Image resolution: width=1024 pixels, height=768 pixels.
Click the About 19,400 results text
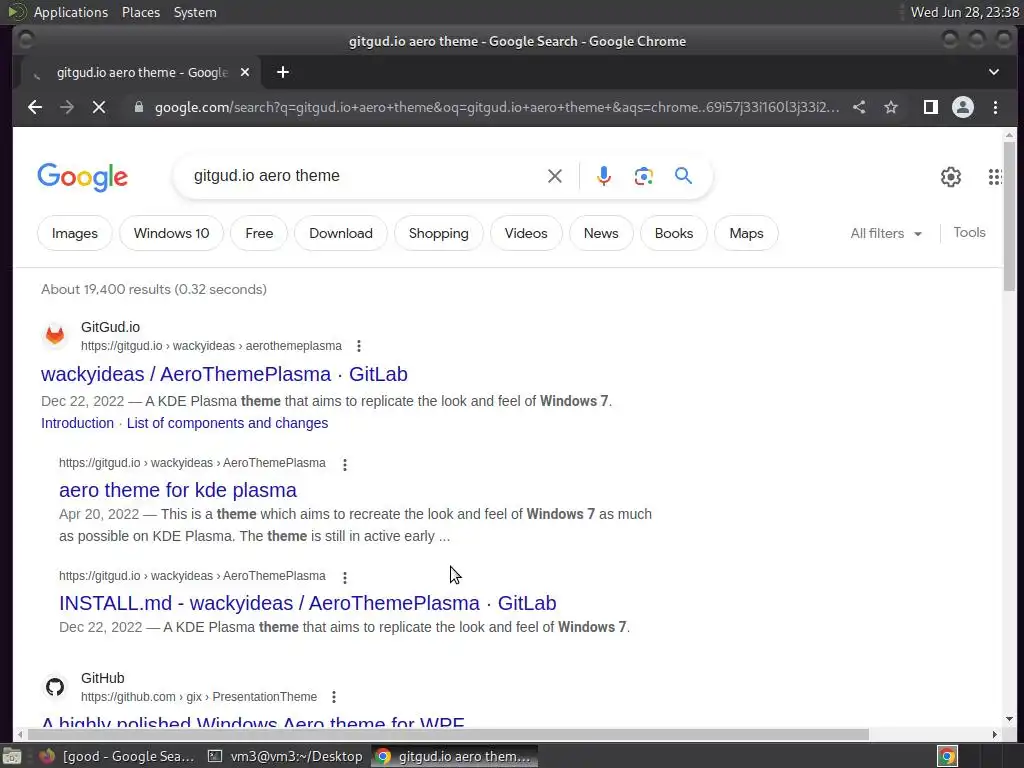tap(154, 289)
